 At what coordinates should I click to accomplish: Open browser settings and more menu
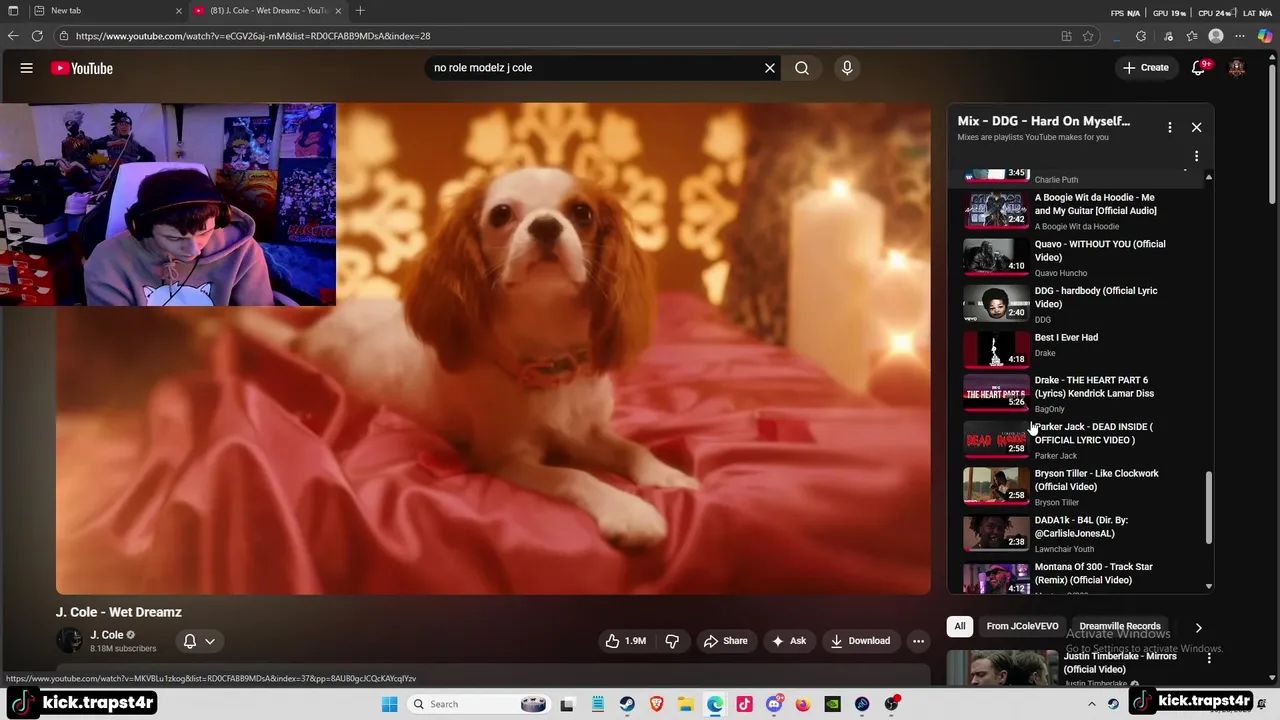pyautogui.click(x=1241, y=36)
